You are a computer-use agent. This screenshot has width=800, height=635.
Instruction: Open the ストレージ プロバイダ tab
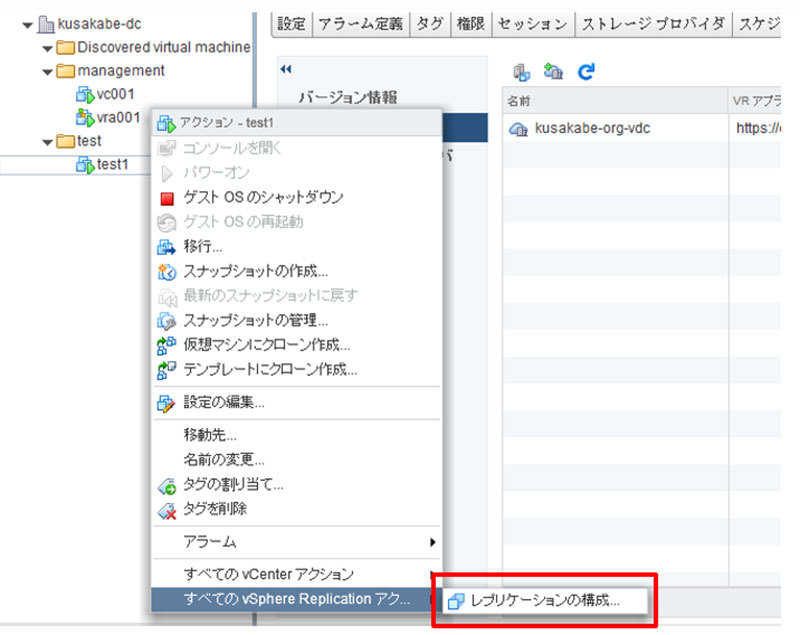(x=654, y=24)
